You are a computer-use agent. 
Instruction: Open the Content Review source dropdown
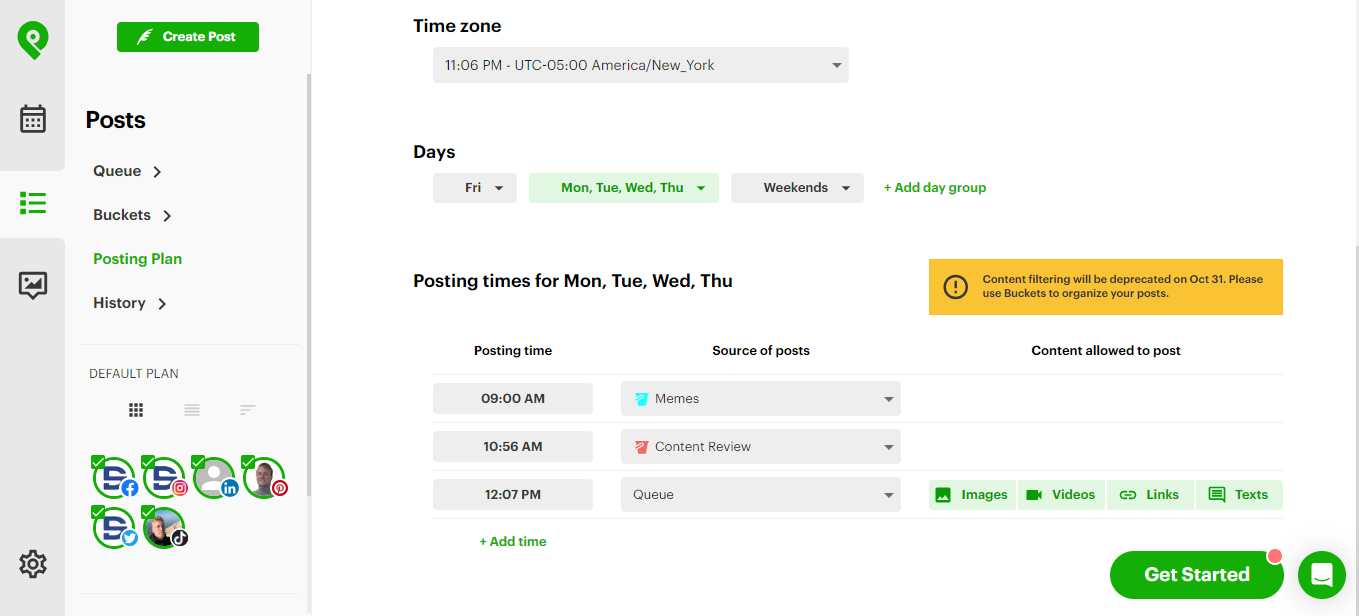[760, 446]
